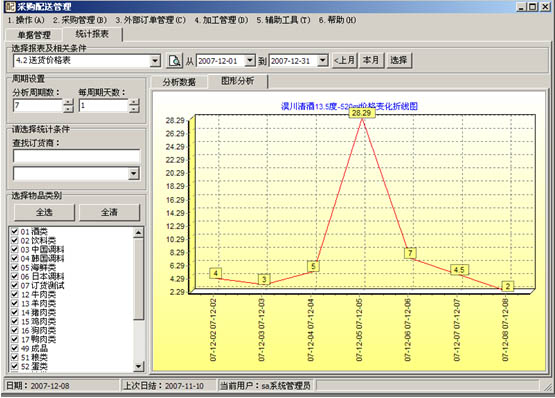This screenshot has width=555, height=398.
Task: Click the 上月 previous month button
Action: (344, 61)
